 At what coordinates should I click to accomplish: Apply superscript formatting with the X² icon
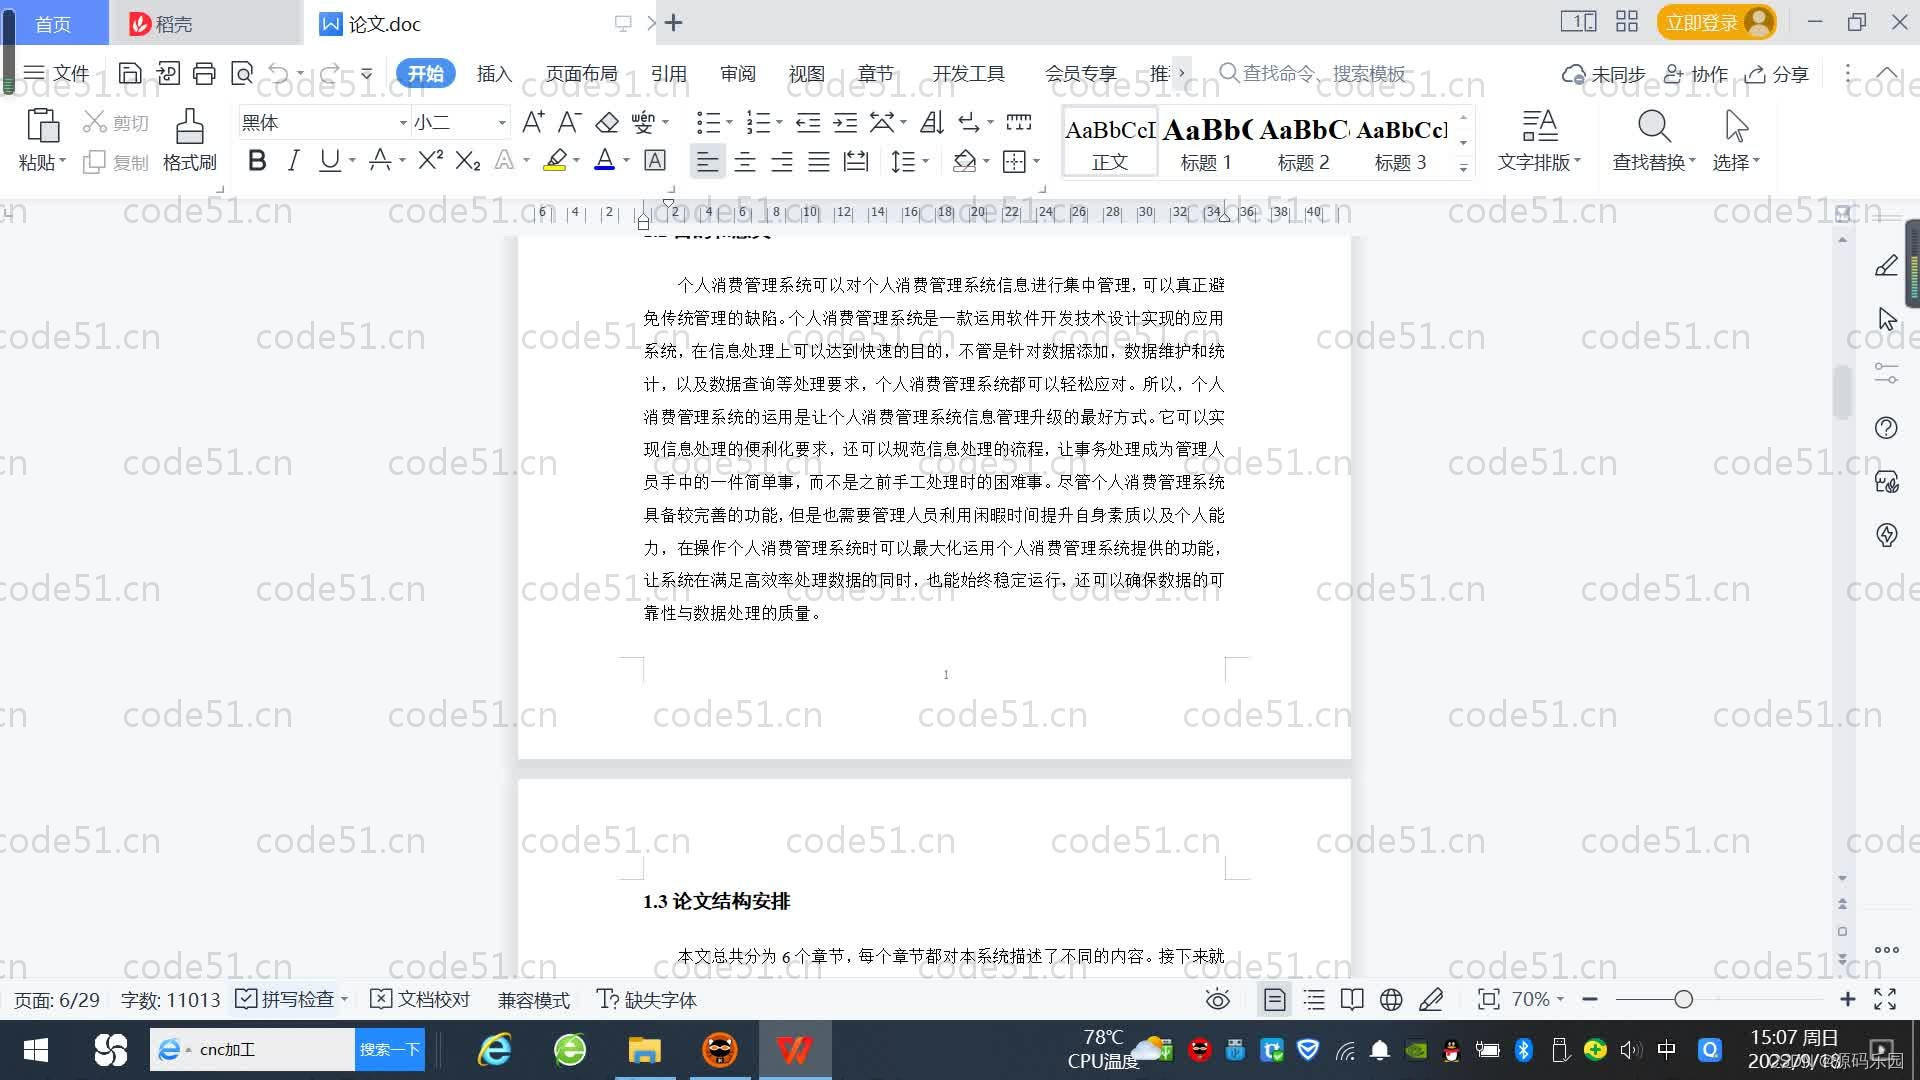(x=428, y=160)
